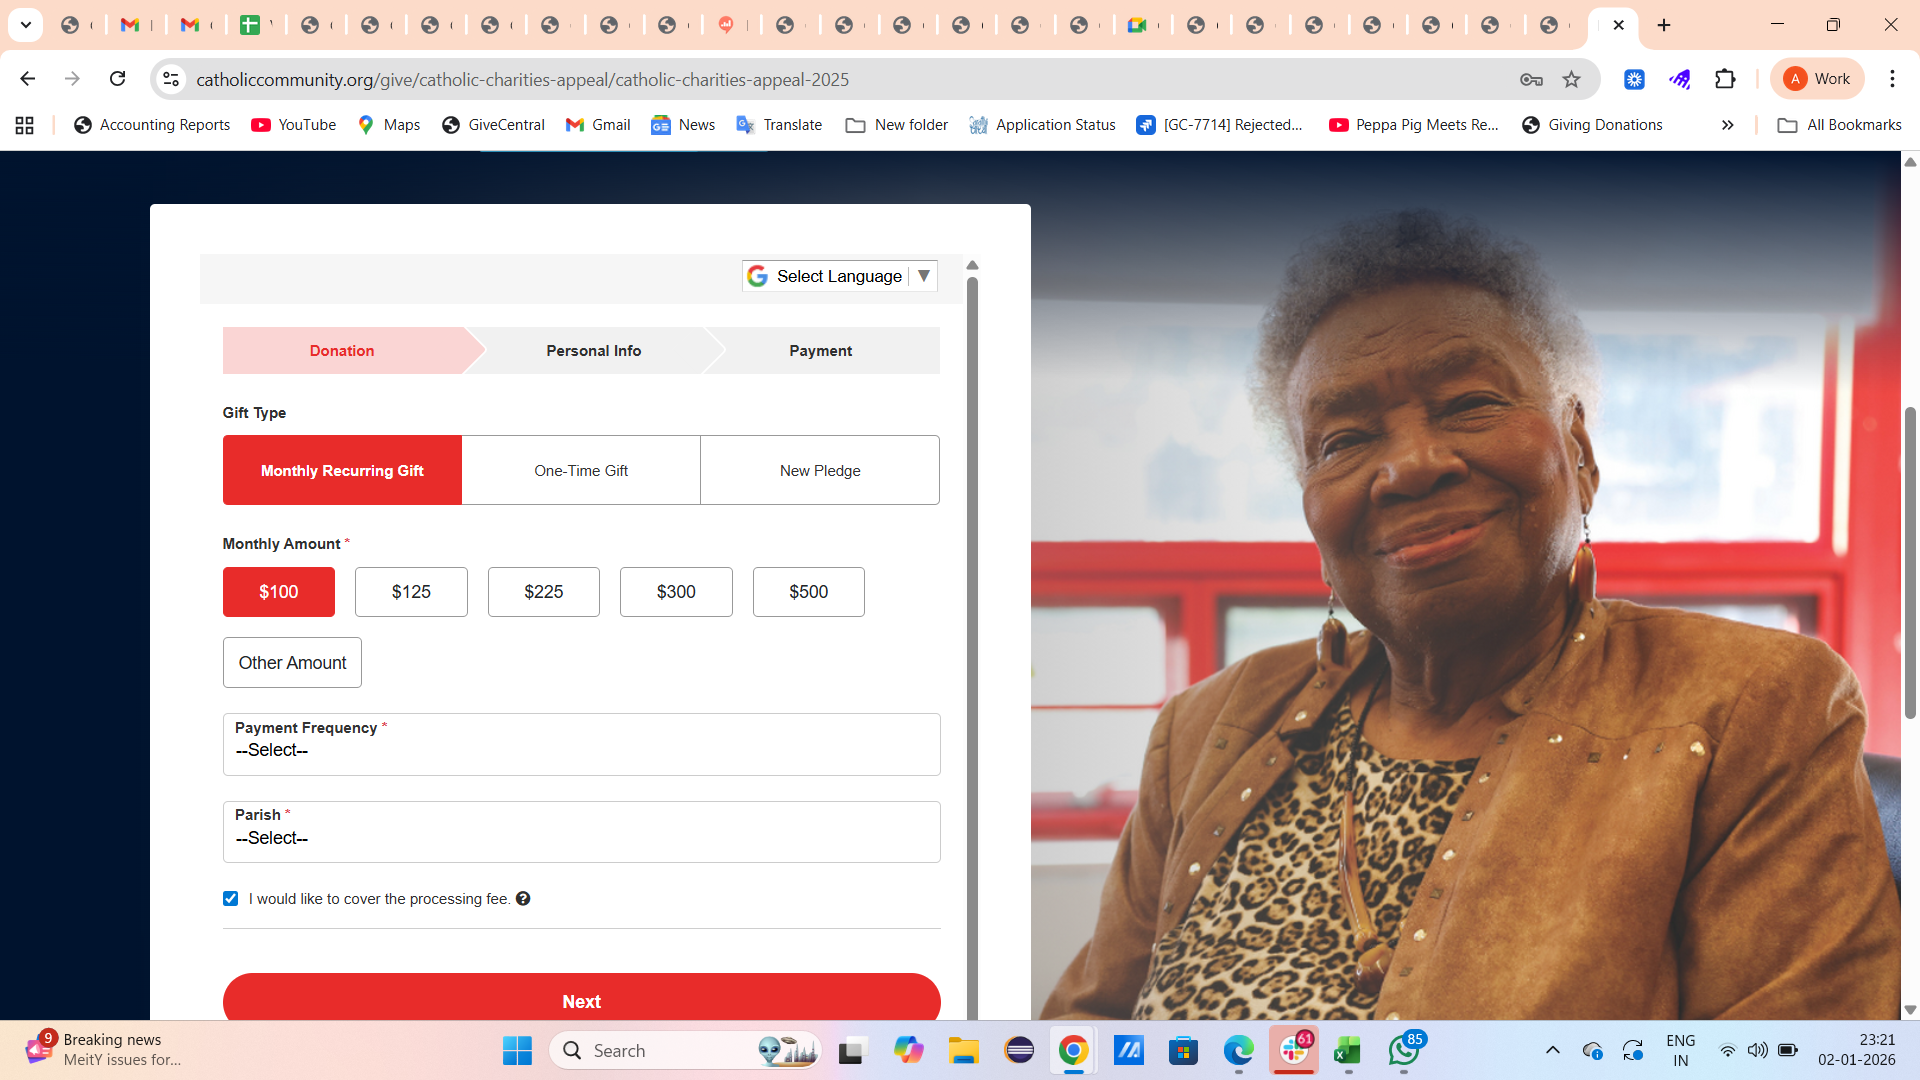Go to the Payment step tab
Image resolution: width=1920 pixels, height=1080 pixels.
tap(820, 351)
